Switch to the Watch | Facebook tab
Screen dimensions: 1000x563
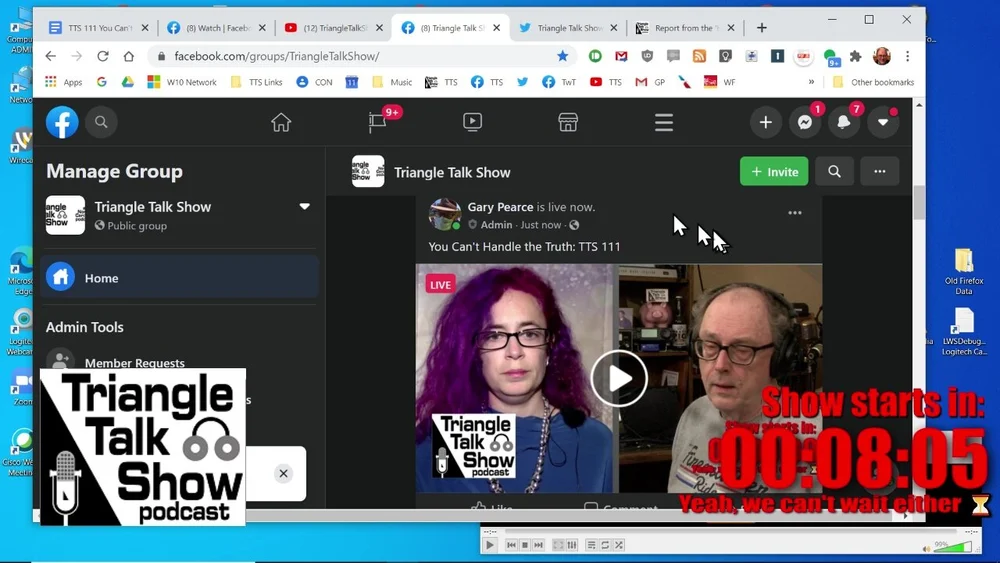217,28
